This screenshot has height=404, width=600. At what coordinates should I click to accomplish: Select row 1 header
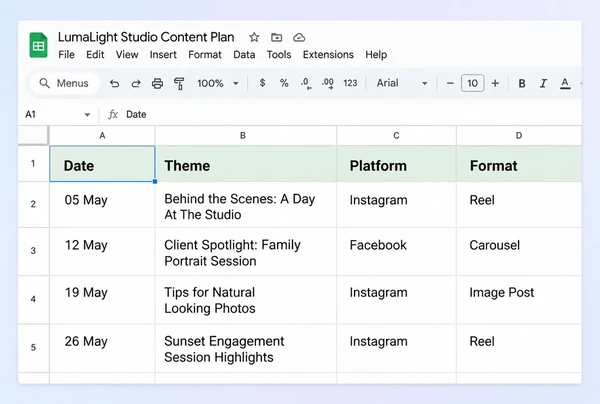pos(33,164)
